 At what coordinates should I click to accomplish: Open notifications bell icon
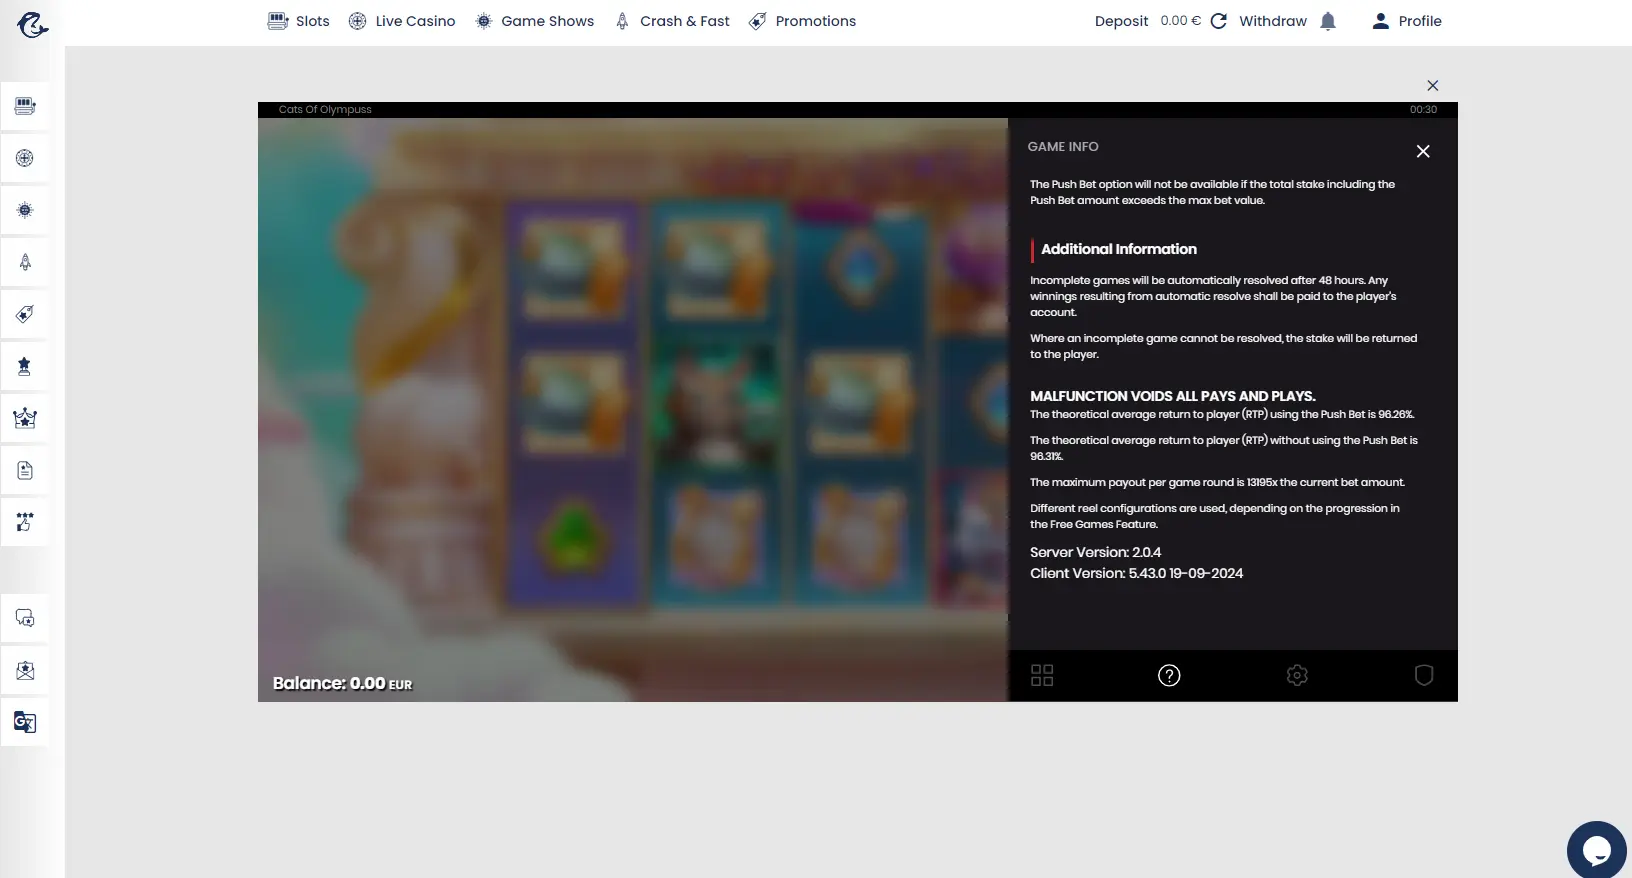[1328, 21]
